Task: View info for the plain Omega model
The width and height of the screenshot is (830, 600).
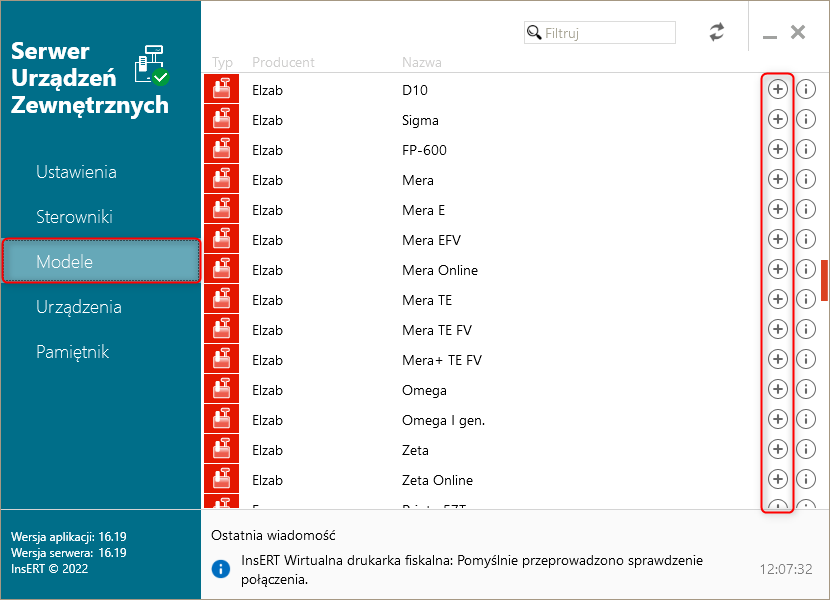Action: pyautogui.click(x=806, y=389)
